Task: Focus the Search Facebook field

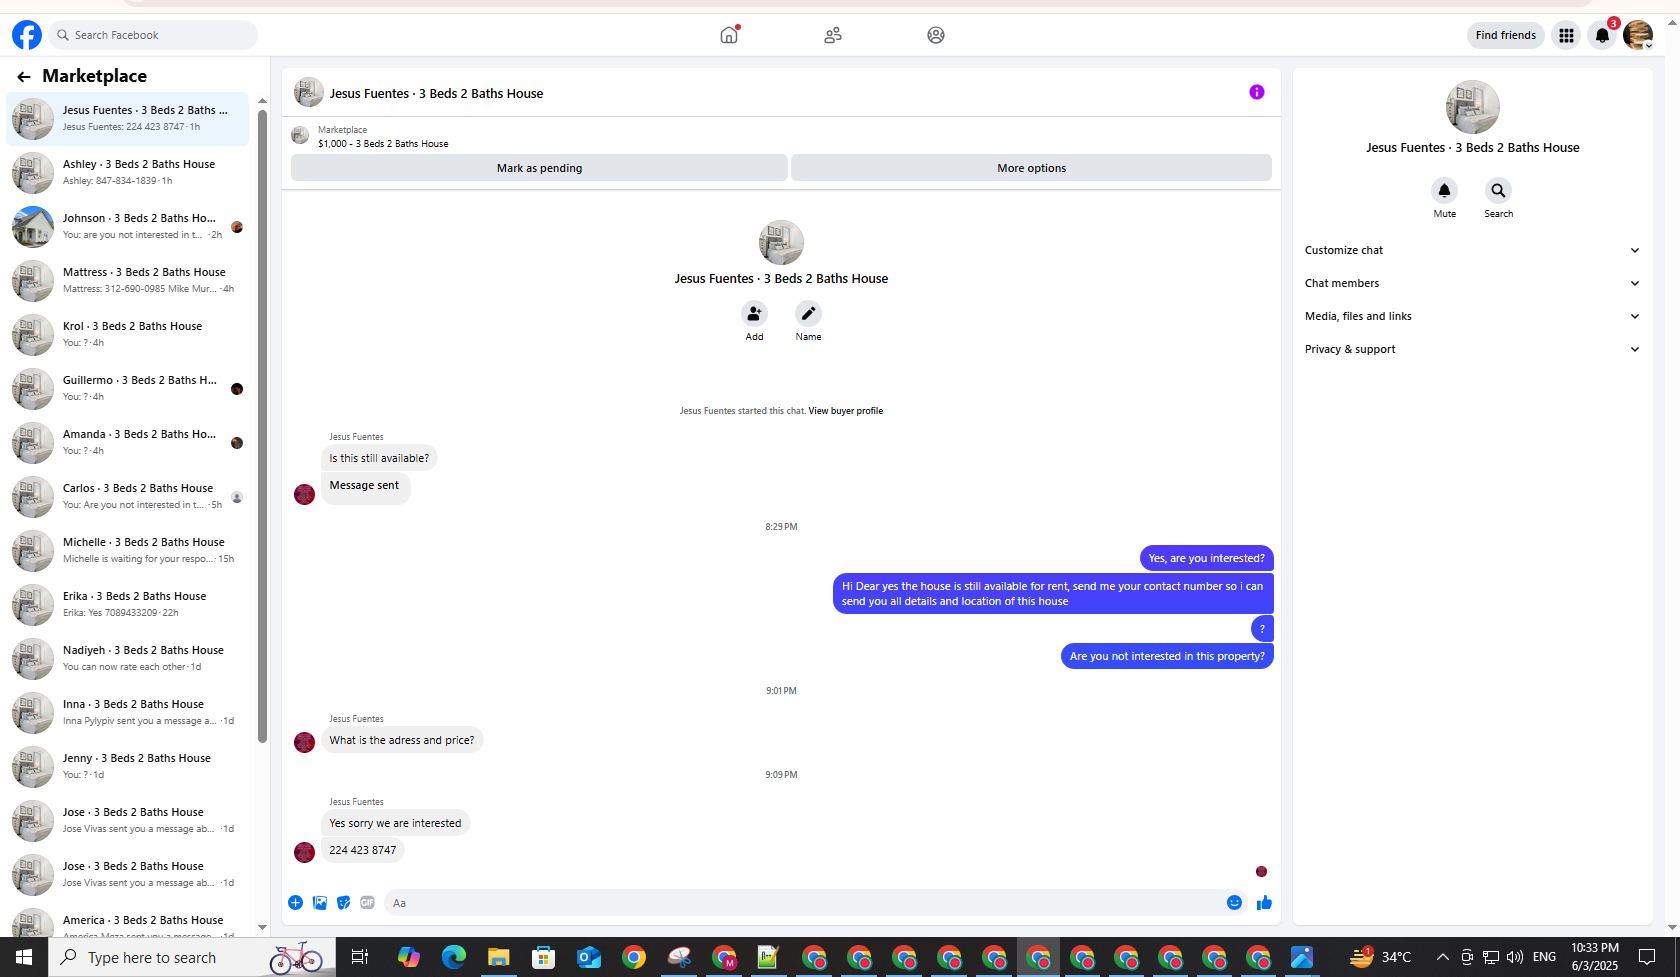Action: (x=153, y=35)
